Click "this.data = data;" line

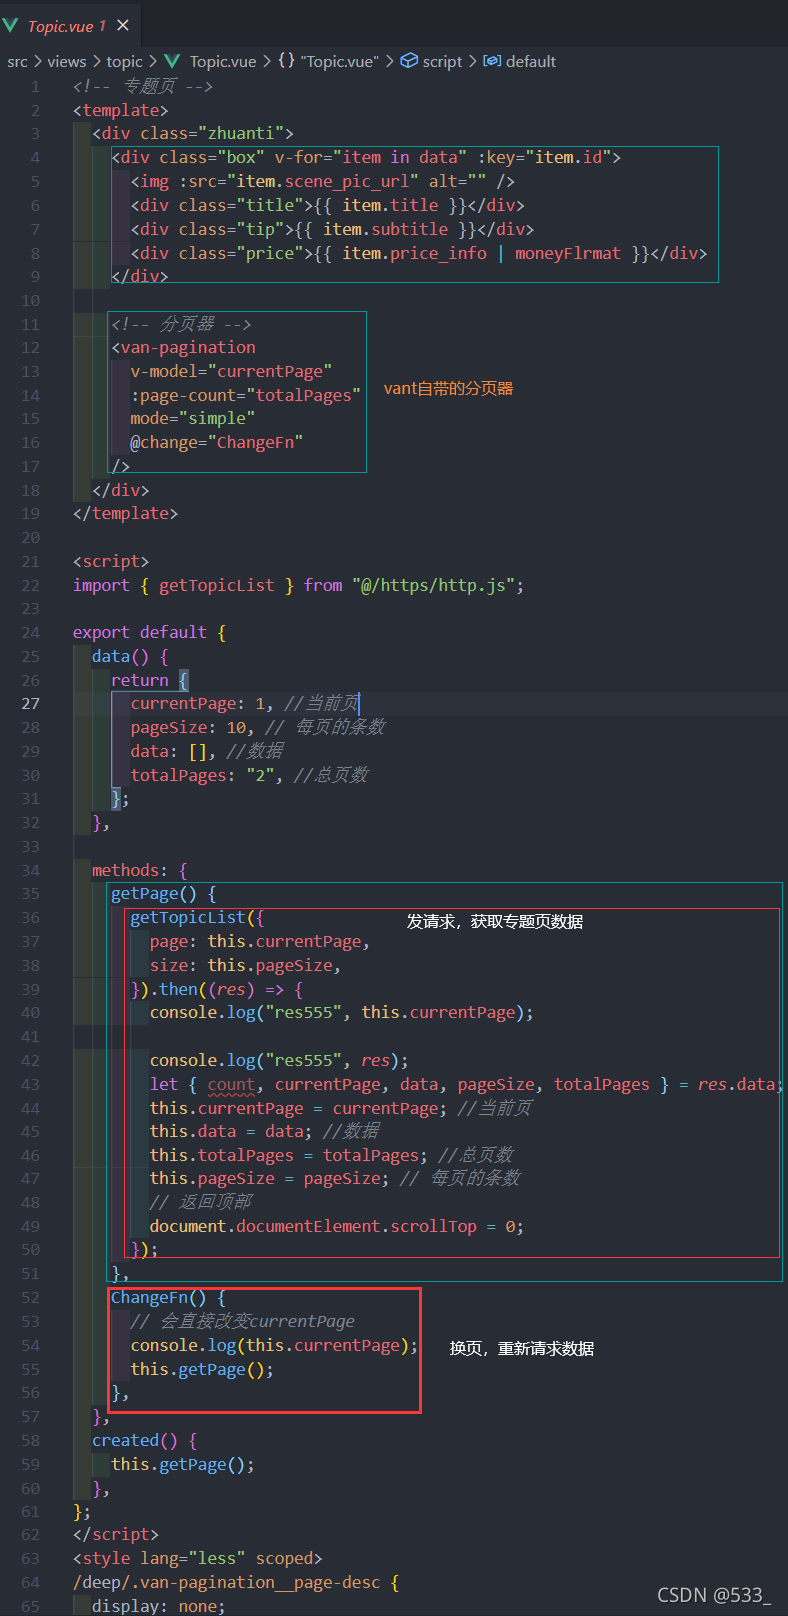tap(231, 1132)
